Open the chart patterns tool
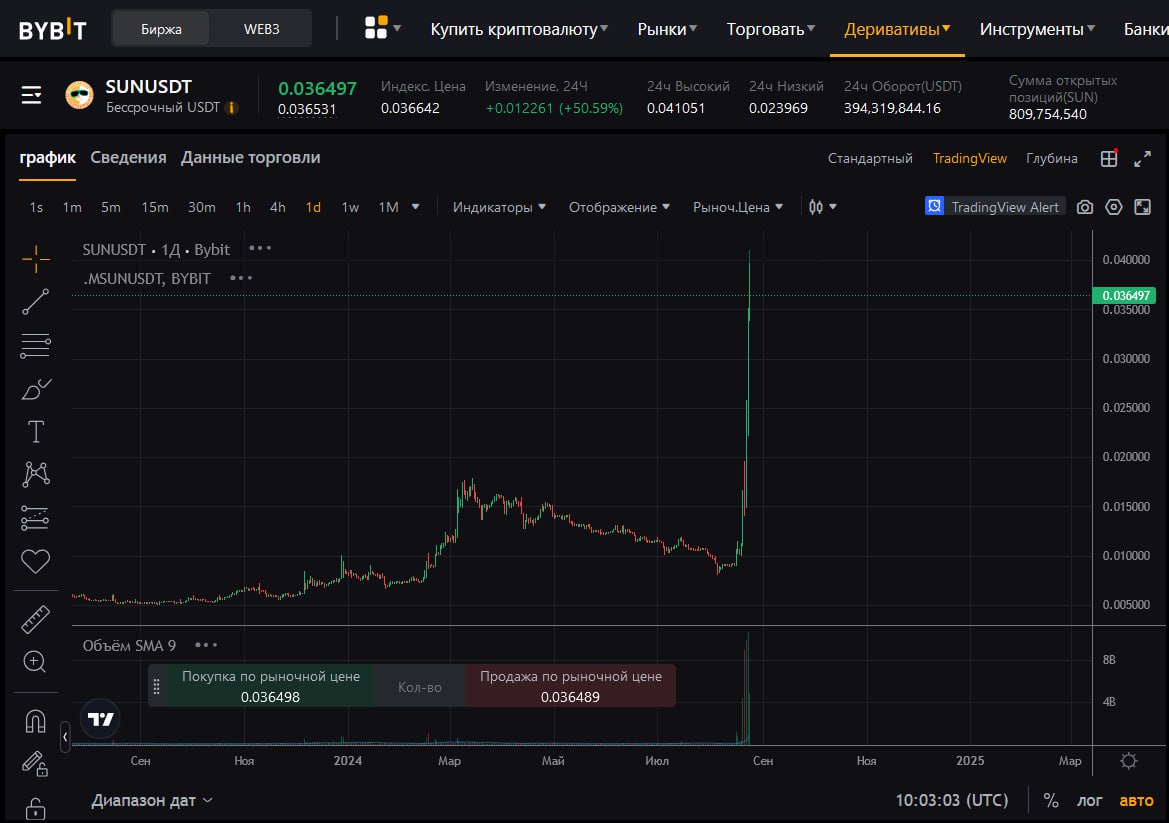The width and height of the screenshot is (1169, 823). point(35,474)
